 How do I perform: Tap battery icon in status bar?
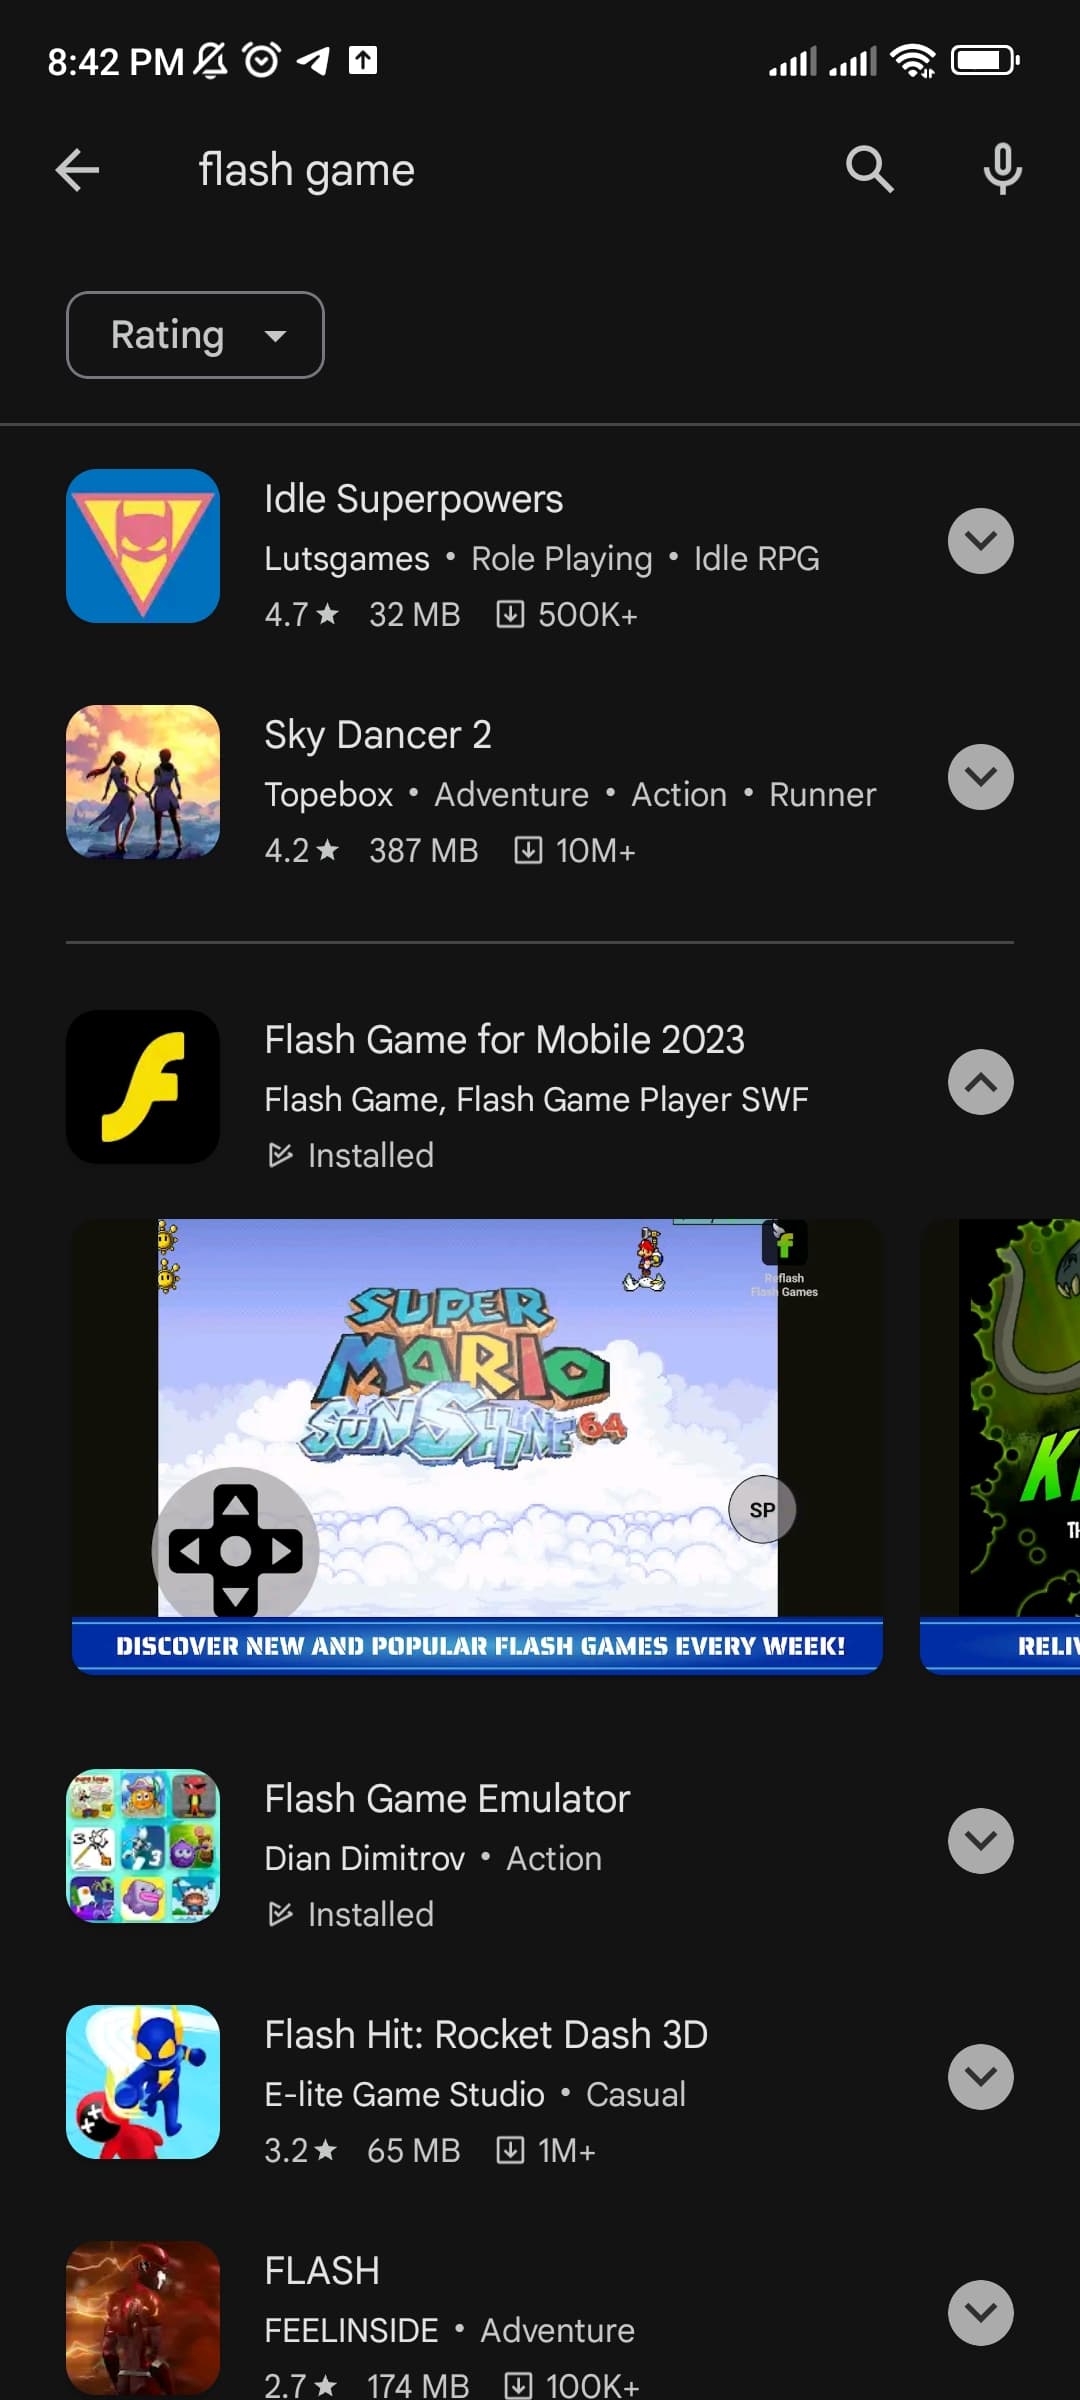(985, 61)
